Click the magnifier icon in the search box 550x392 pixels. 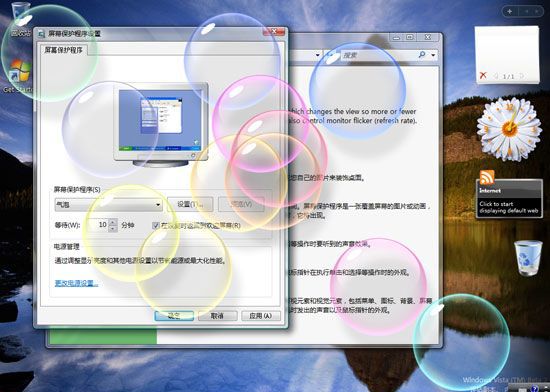tap(422, 55)
